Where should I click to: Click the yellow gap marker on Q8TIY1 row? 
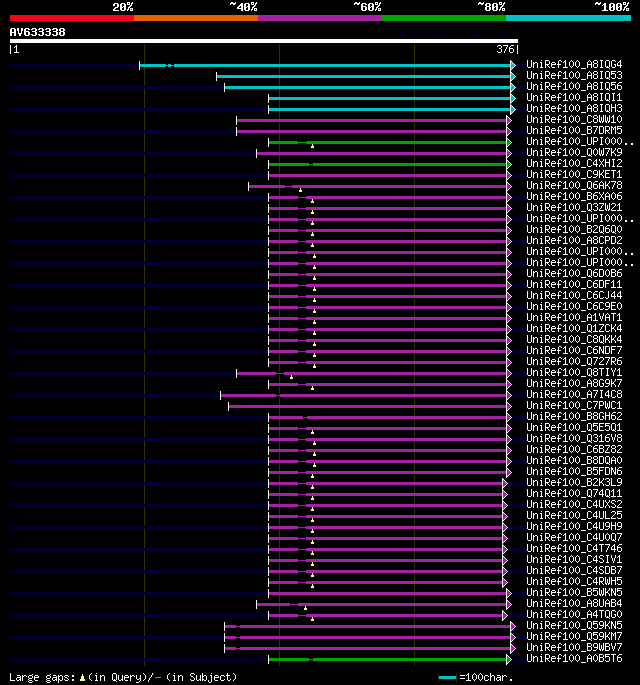pos(291,377)
